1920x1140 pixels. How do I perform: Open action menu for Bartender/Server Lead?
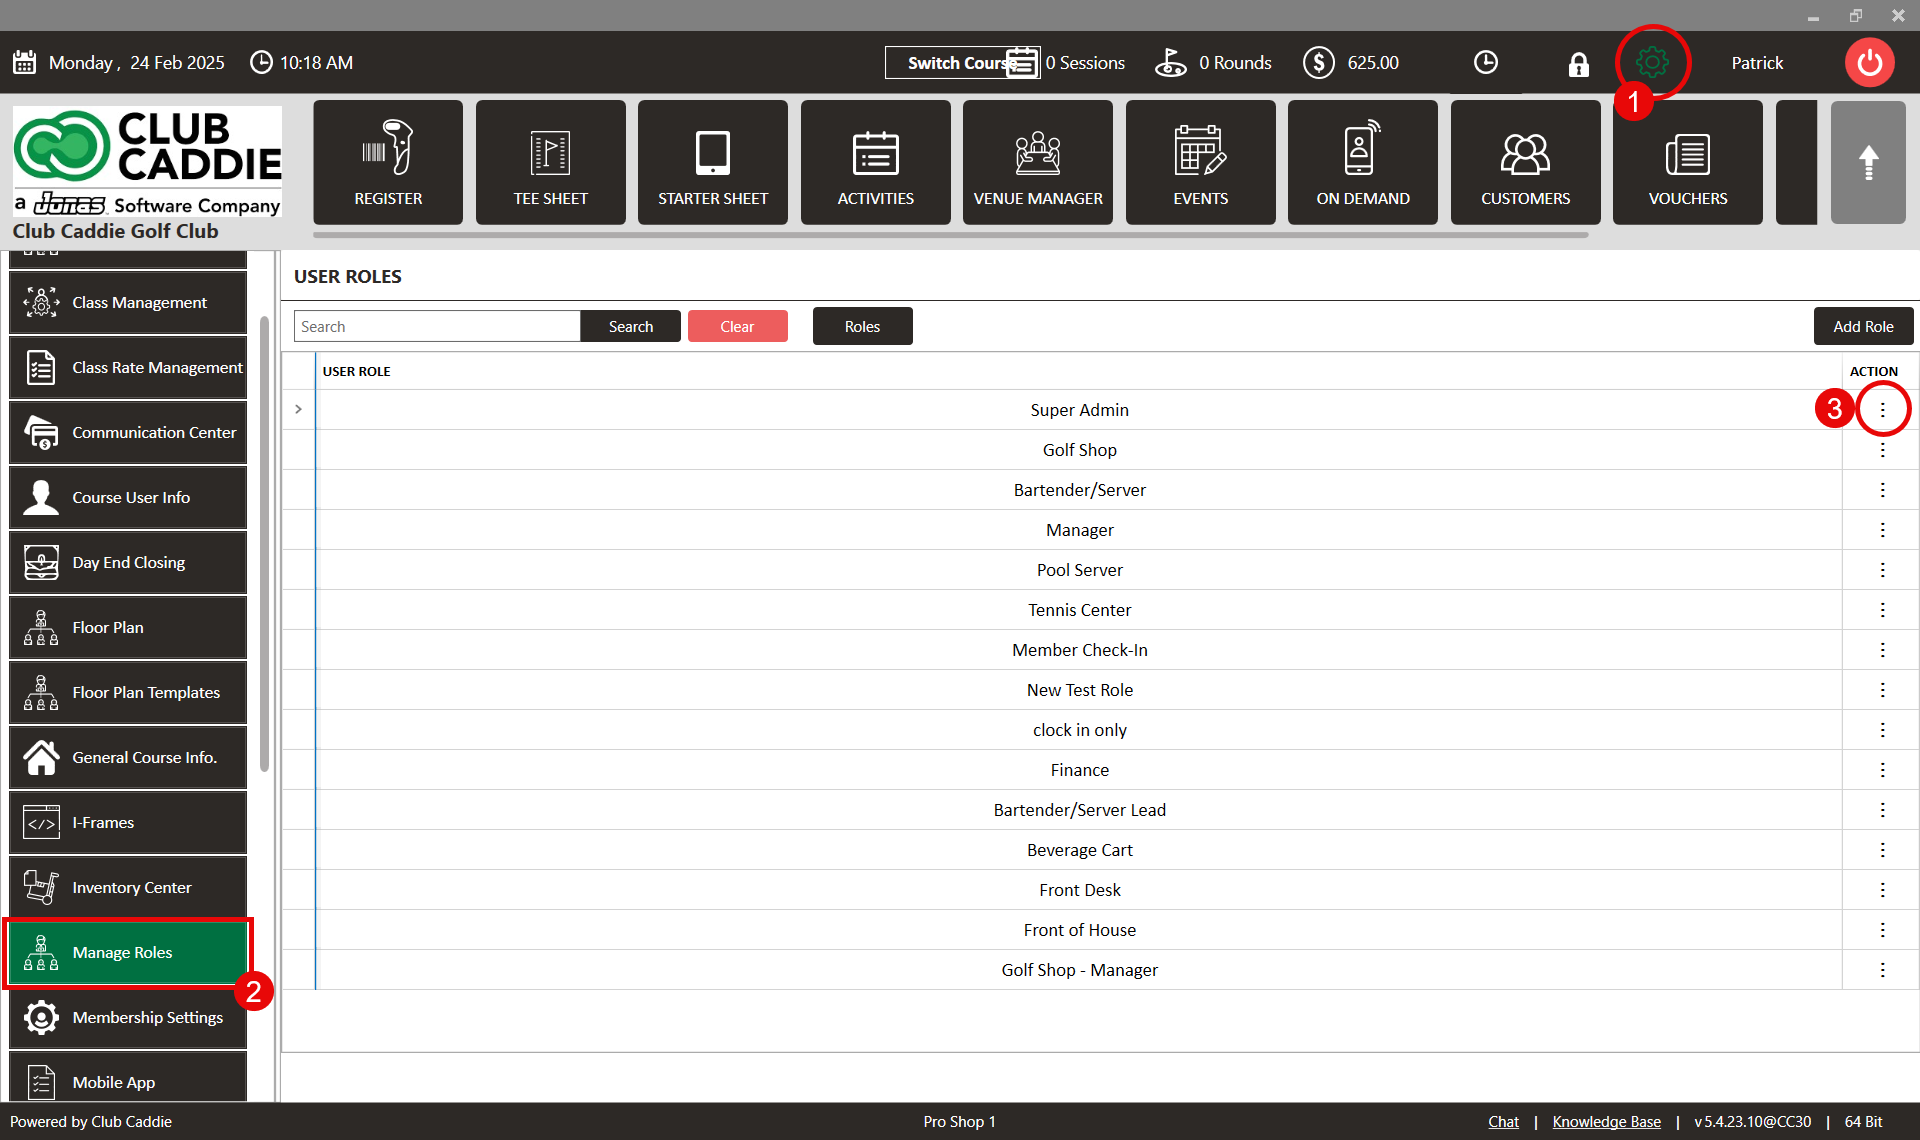pos(1882,810)
